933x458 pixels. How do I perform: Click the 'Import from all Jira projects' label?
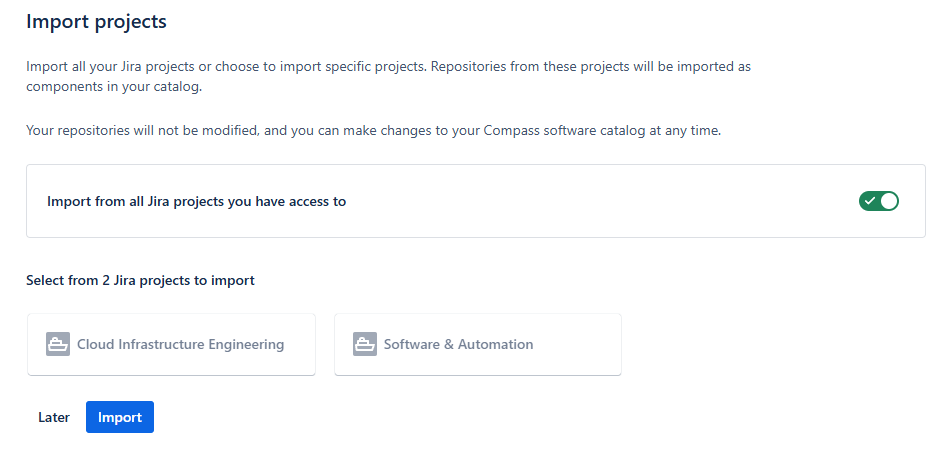[196, 202]
